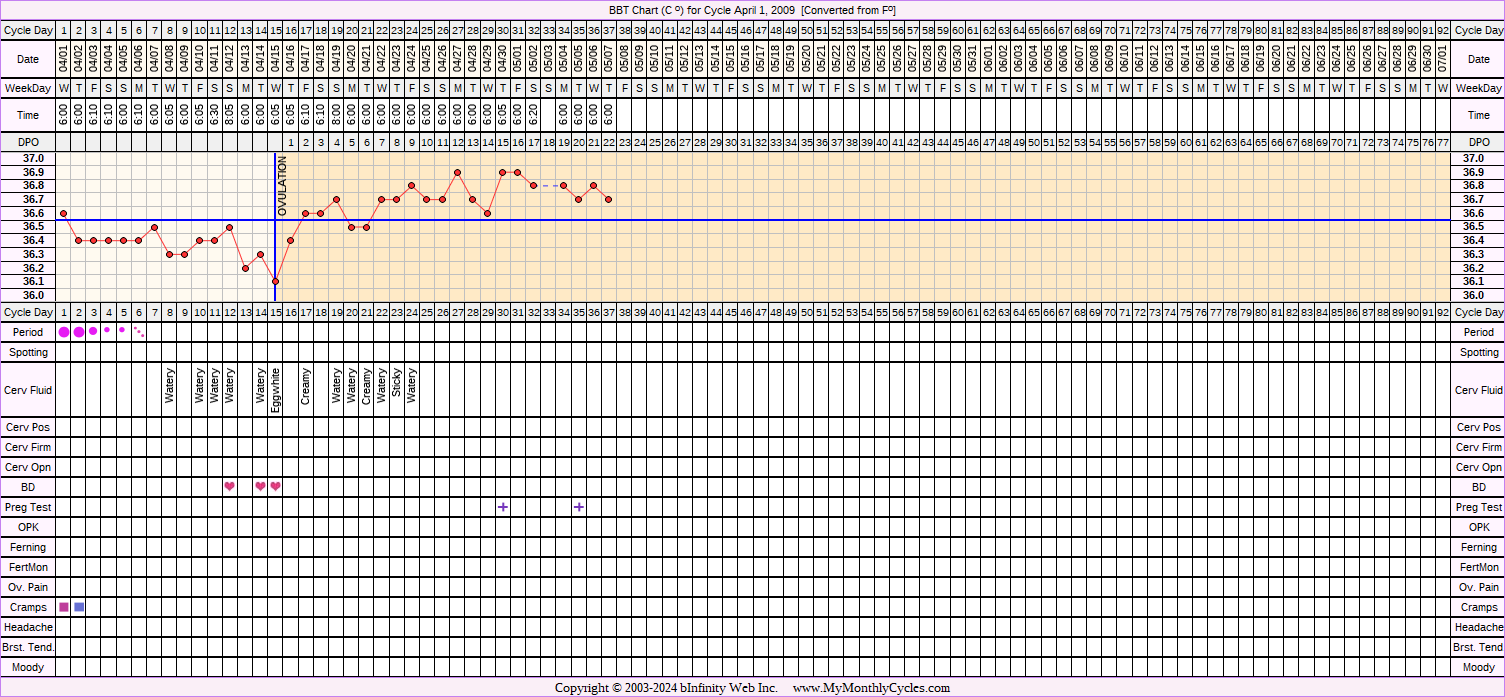Click the temperature point on day 27 peak
The width and height of the screenshot is (1505, 697).
pyautogui.click(x=457, y=172)
